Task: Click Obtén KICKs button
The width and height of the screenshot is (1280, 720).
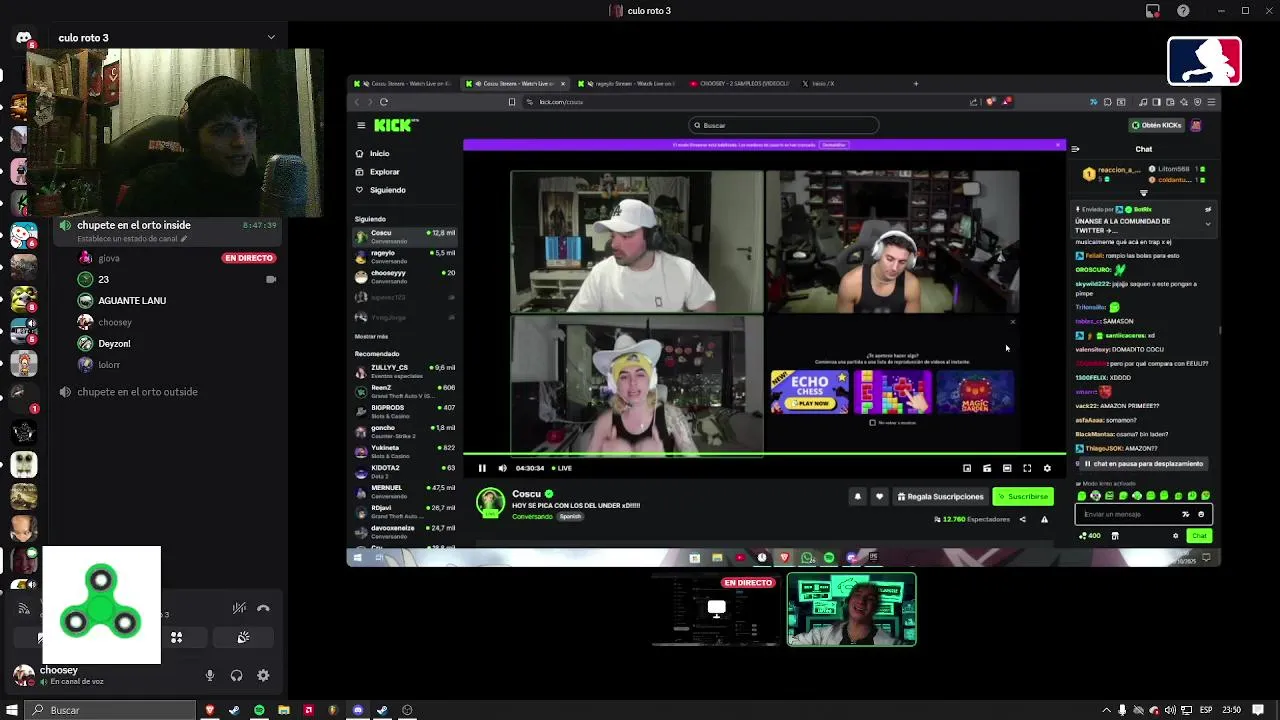Action: click(1156, 125)
